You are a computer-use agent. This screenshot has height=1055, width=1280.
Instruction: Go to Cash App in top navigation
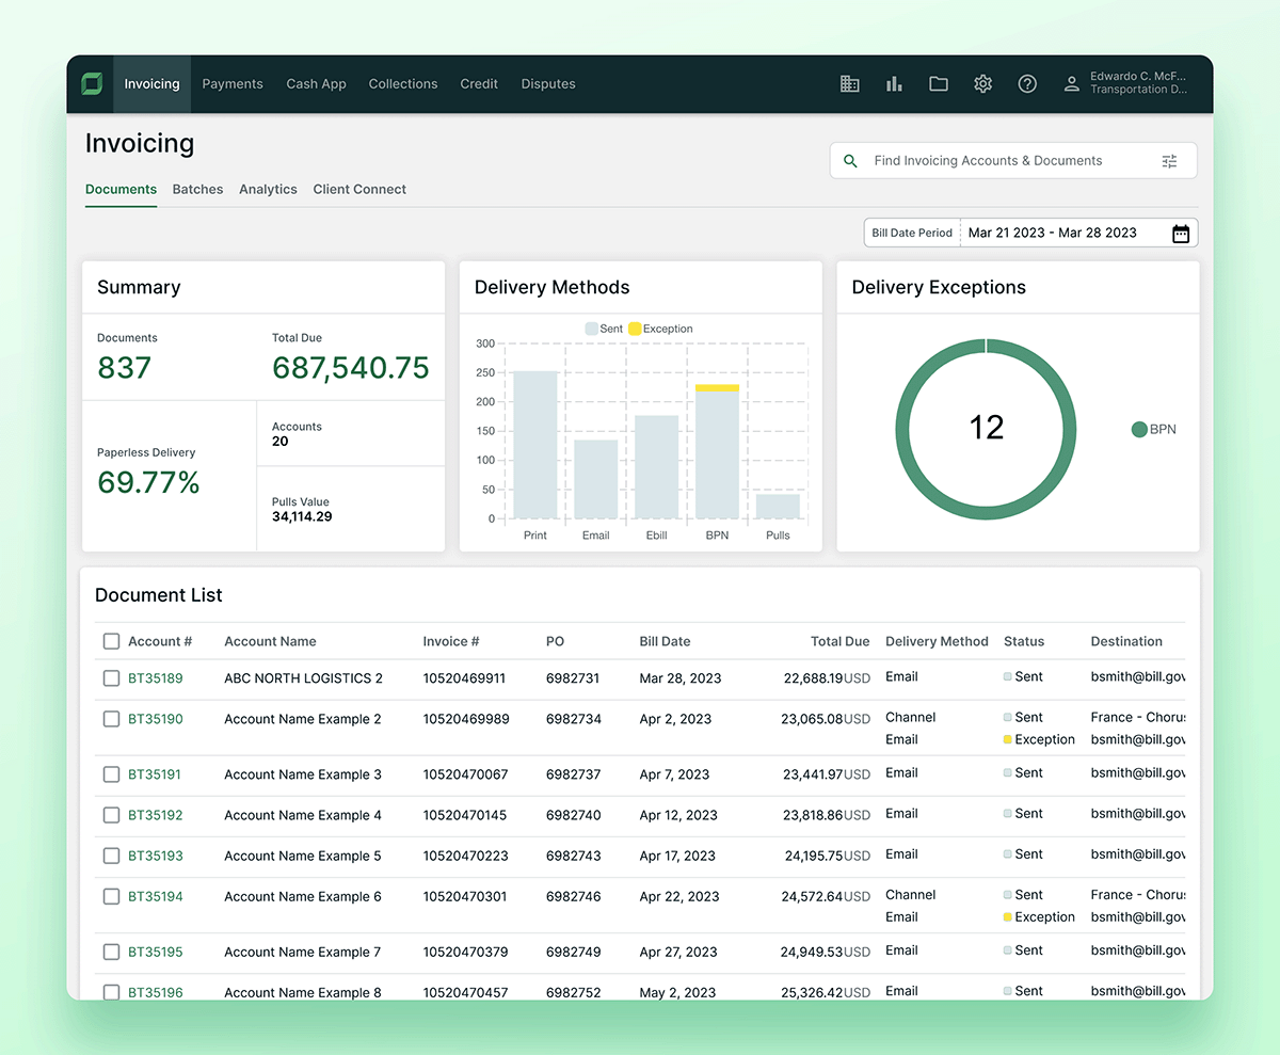pos(316,84)
